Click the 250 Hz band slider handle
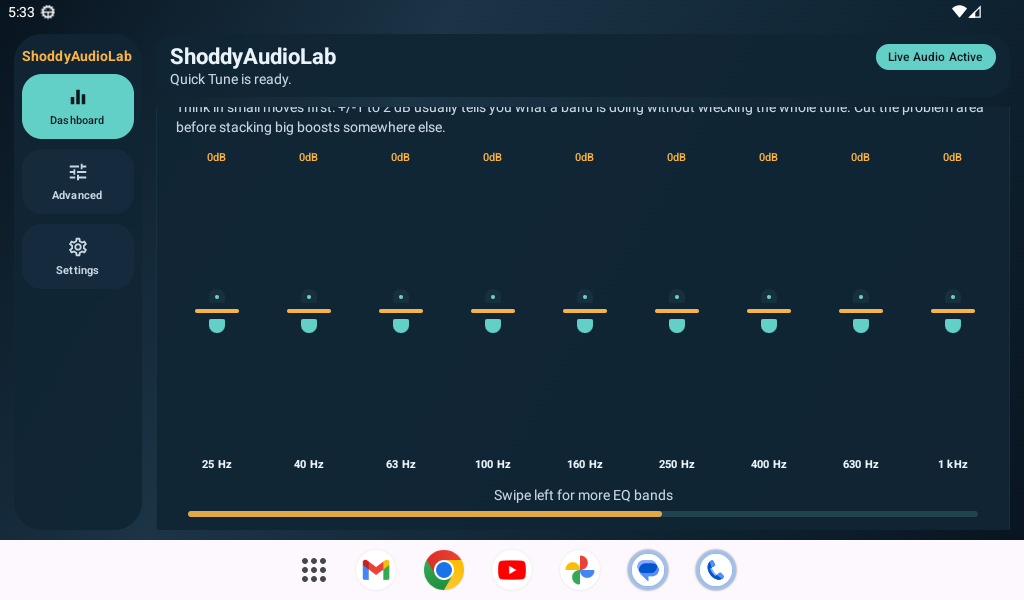The width and height of the screenshot is (1024, 600). tap(677, 311)
